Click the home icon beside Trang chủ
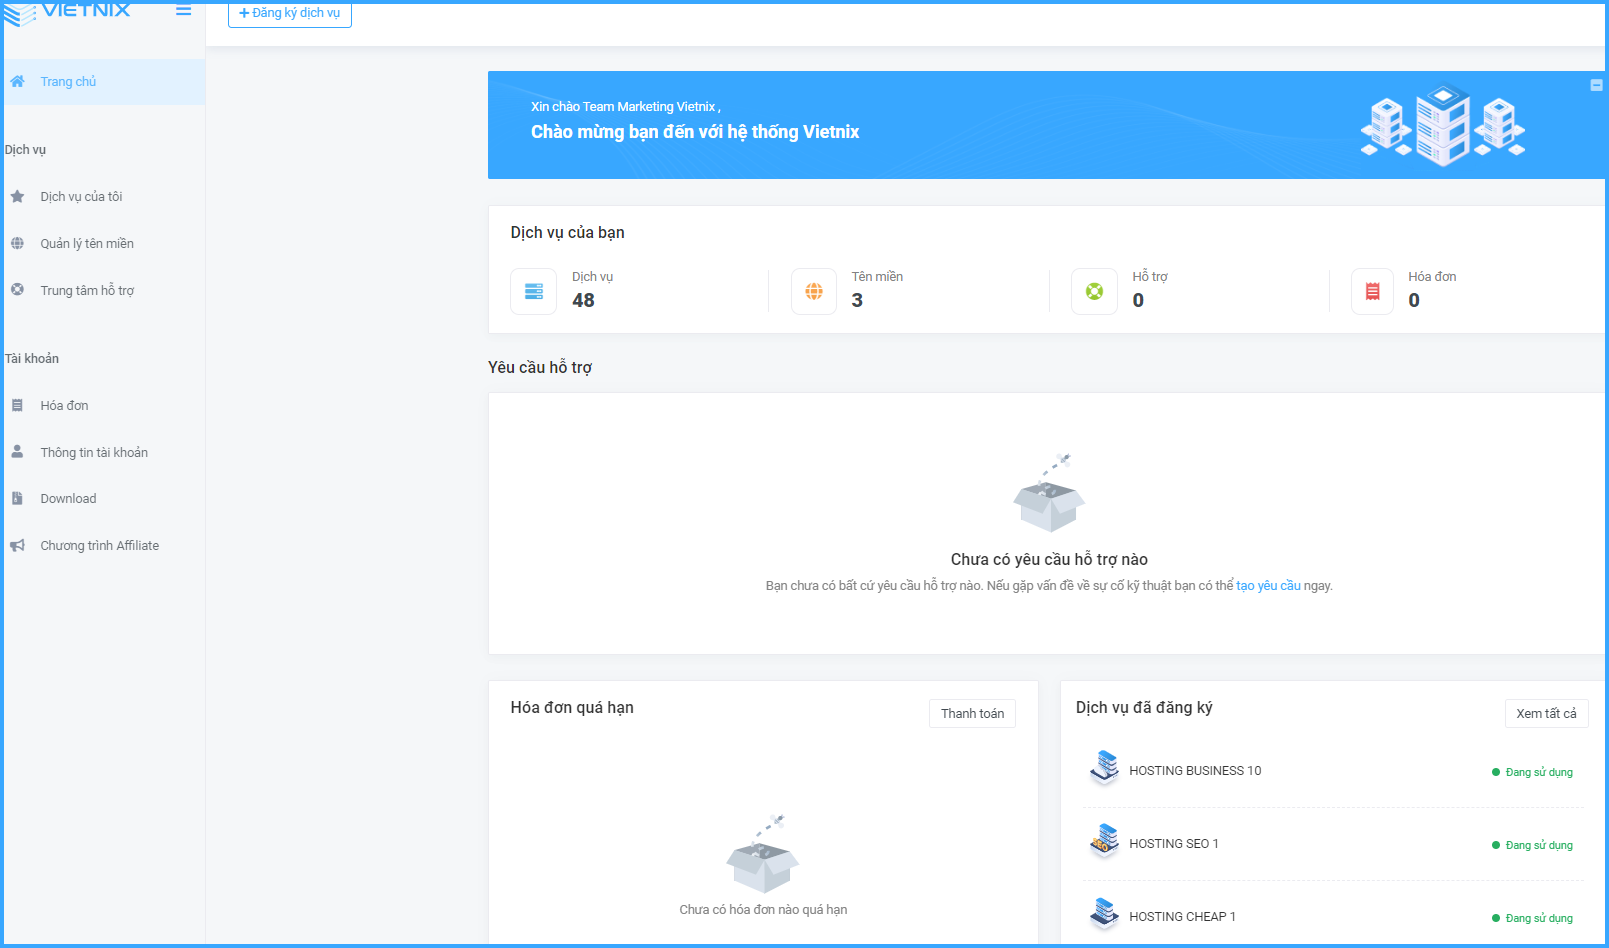Screen dimensions: 1609x948 pyautogui.click(x=17, y=82)
